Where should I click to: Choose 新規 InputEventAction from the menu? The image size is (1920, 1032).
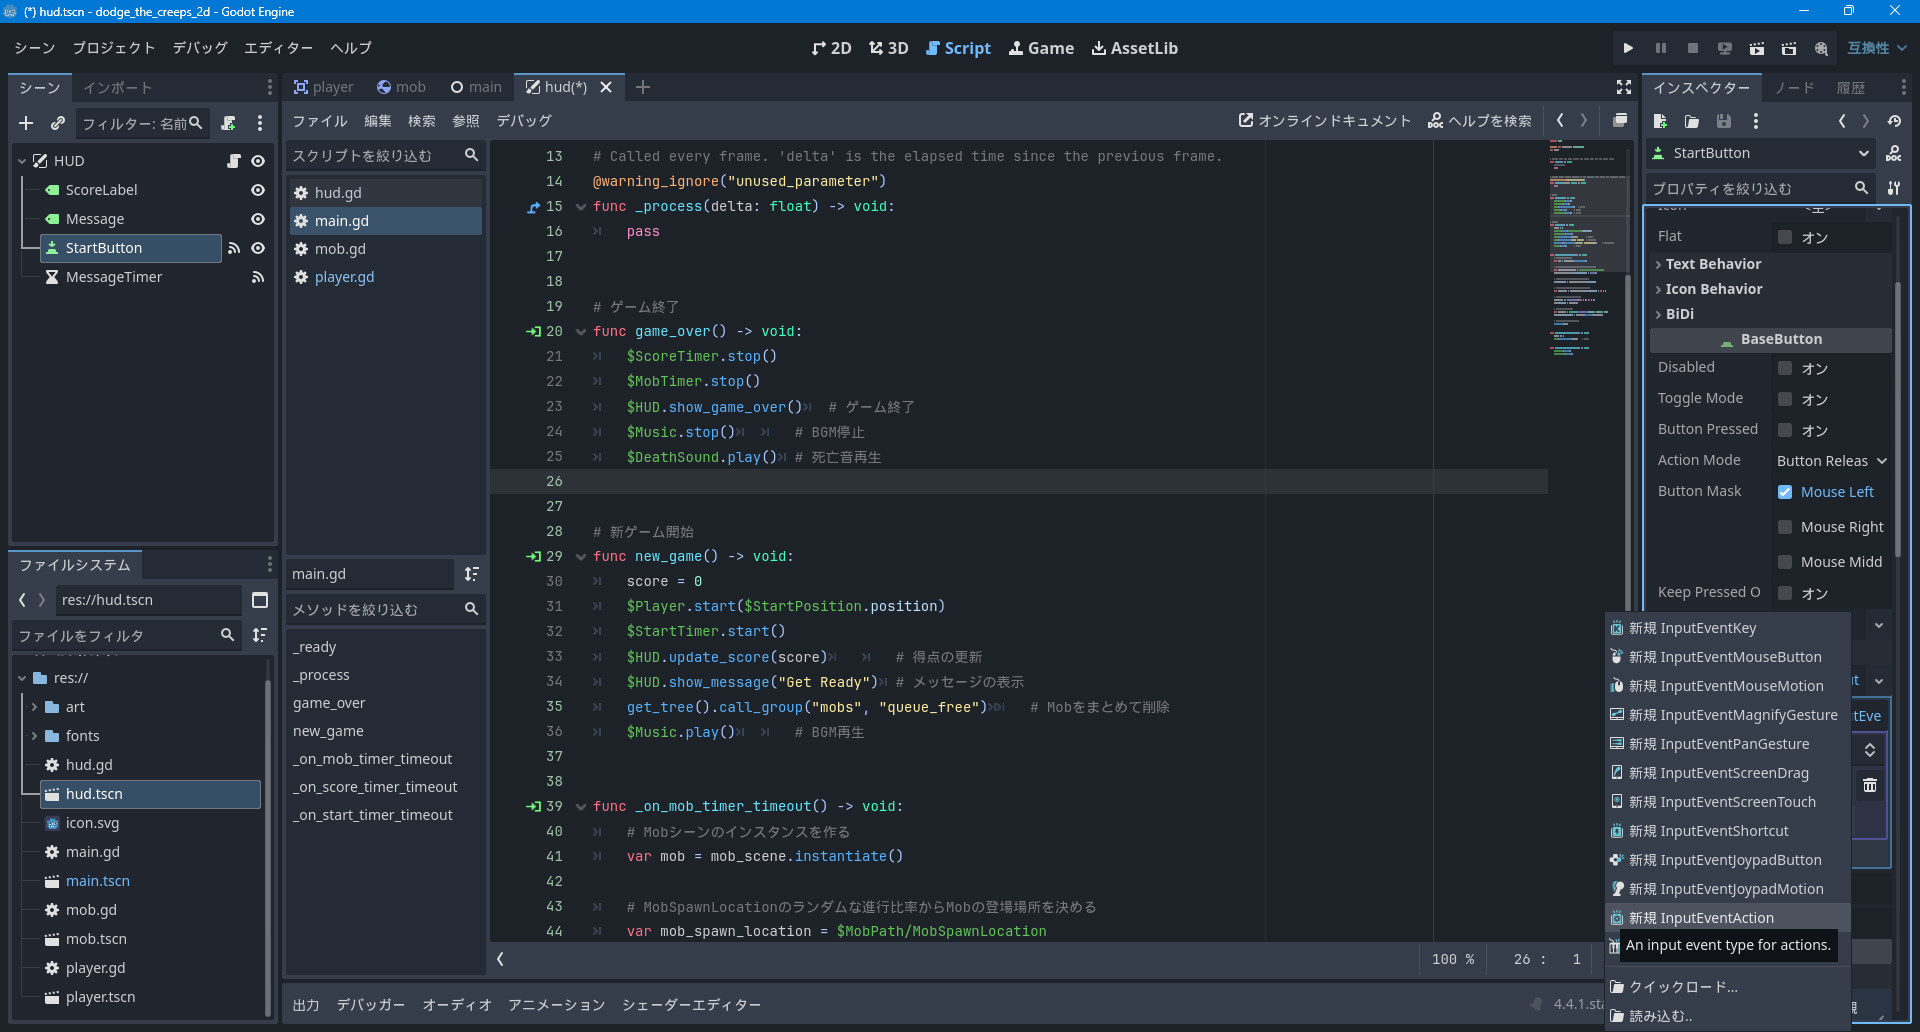point(1727,918)
